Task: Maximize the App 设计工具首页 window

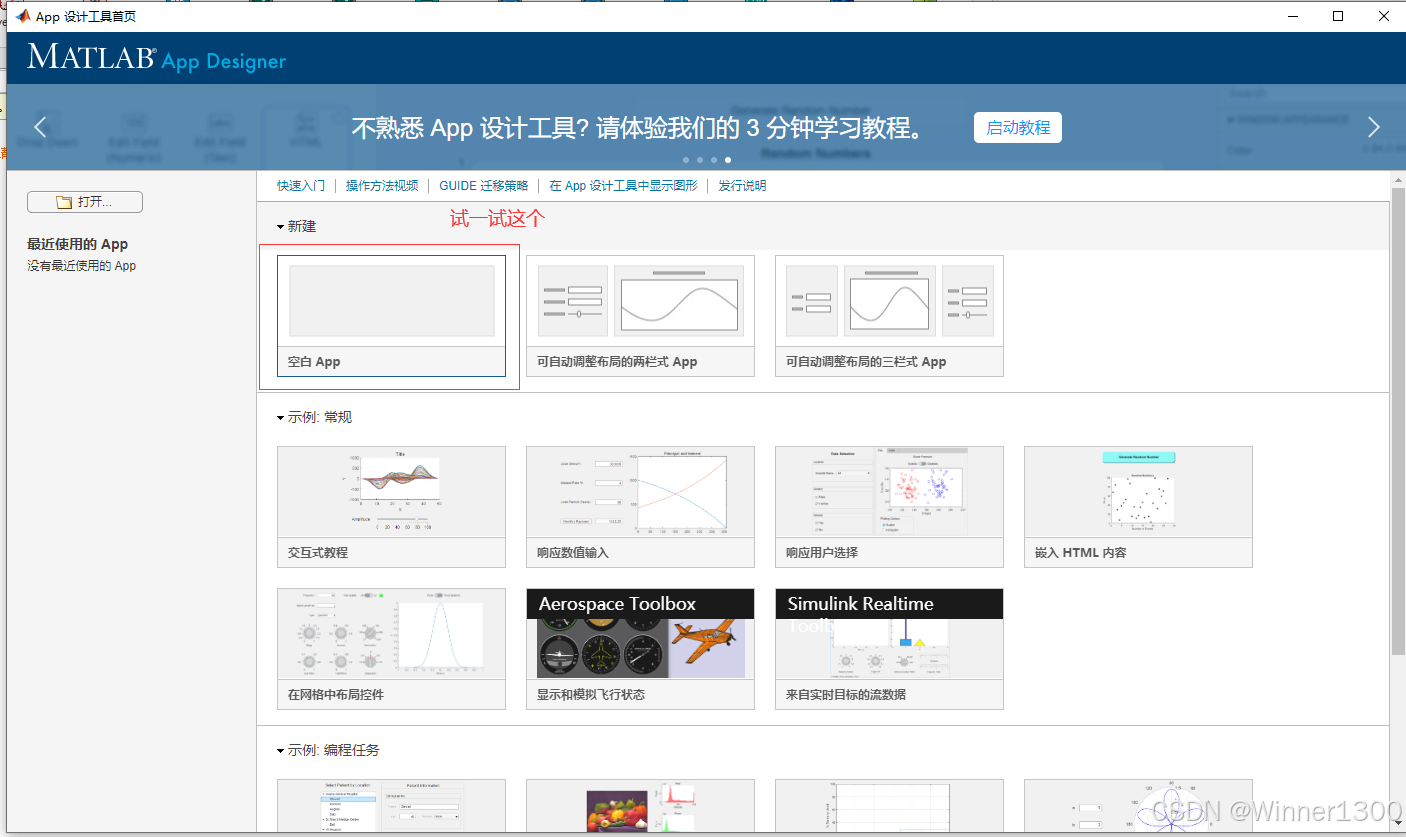Action: [1338, 16]
